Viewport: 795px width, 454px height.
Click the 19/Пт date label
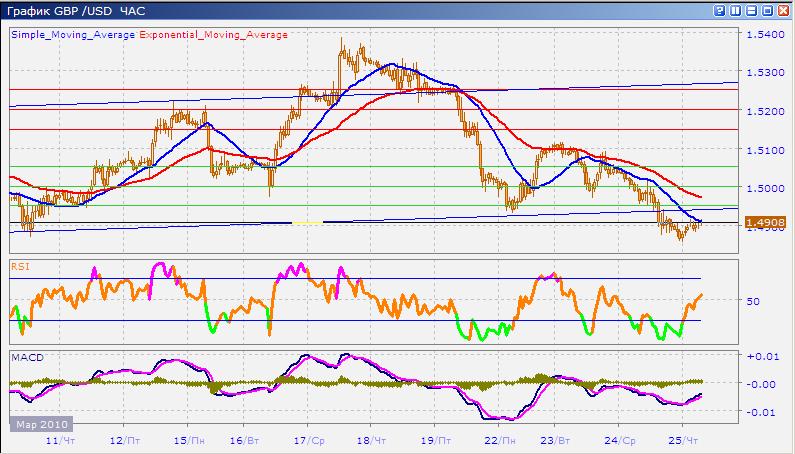[436, 440]
